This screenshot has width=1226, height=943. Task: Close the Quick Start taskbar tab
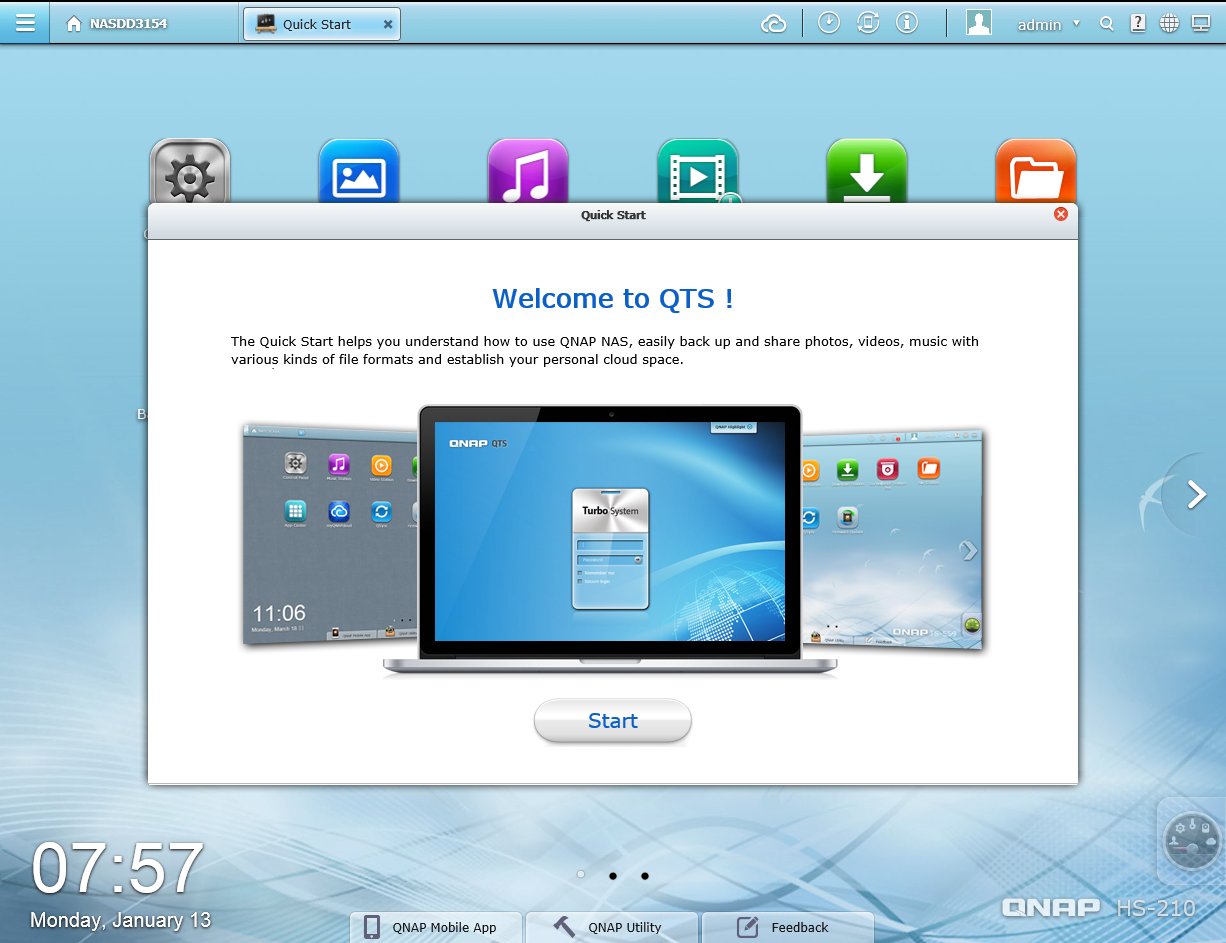point(388,24)
